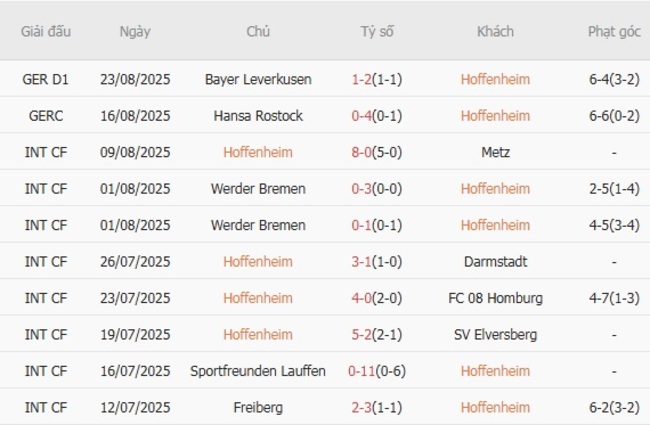Select the GERC competition label
Screen dimensions: 650x425
pyautogui.click(x=45, y=116)
